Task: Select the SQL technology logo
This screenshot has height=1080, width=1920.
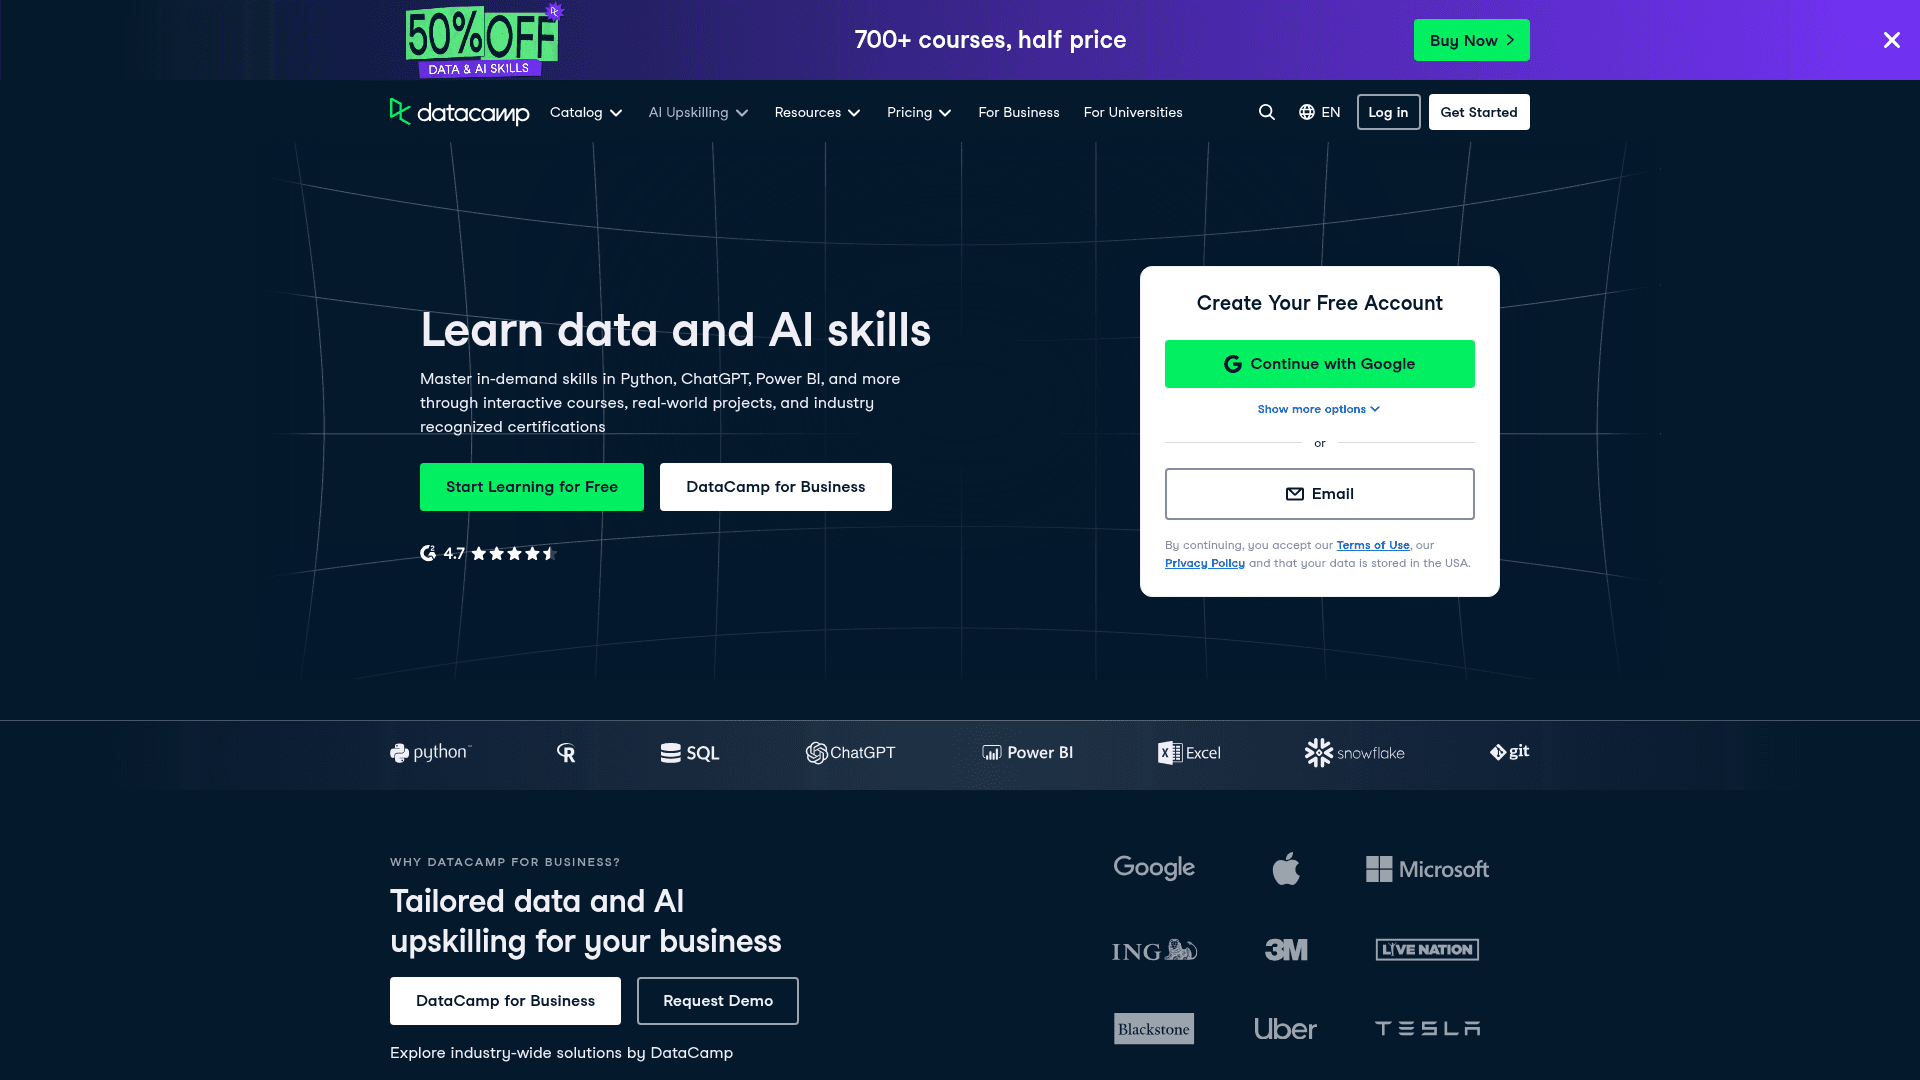Action: click(690, 753)
